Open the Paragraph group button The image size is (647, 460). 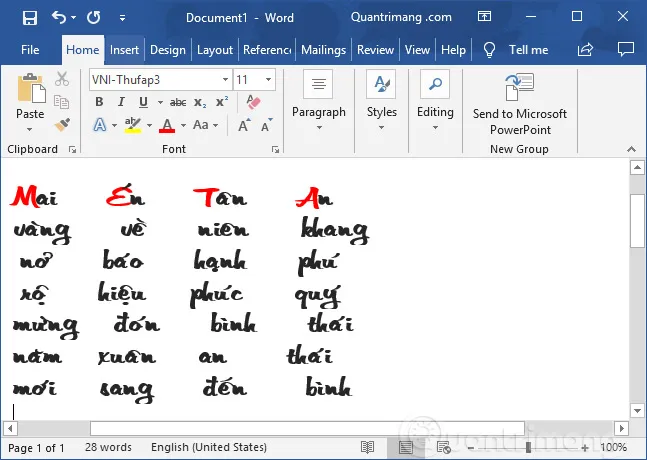319,101
